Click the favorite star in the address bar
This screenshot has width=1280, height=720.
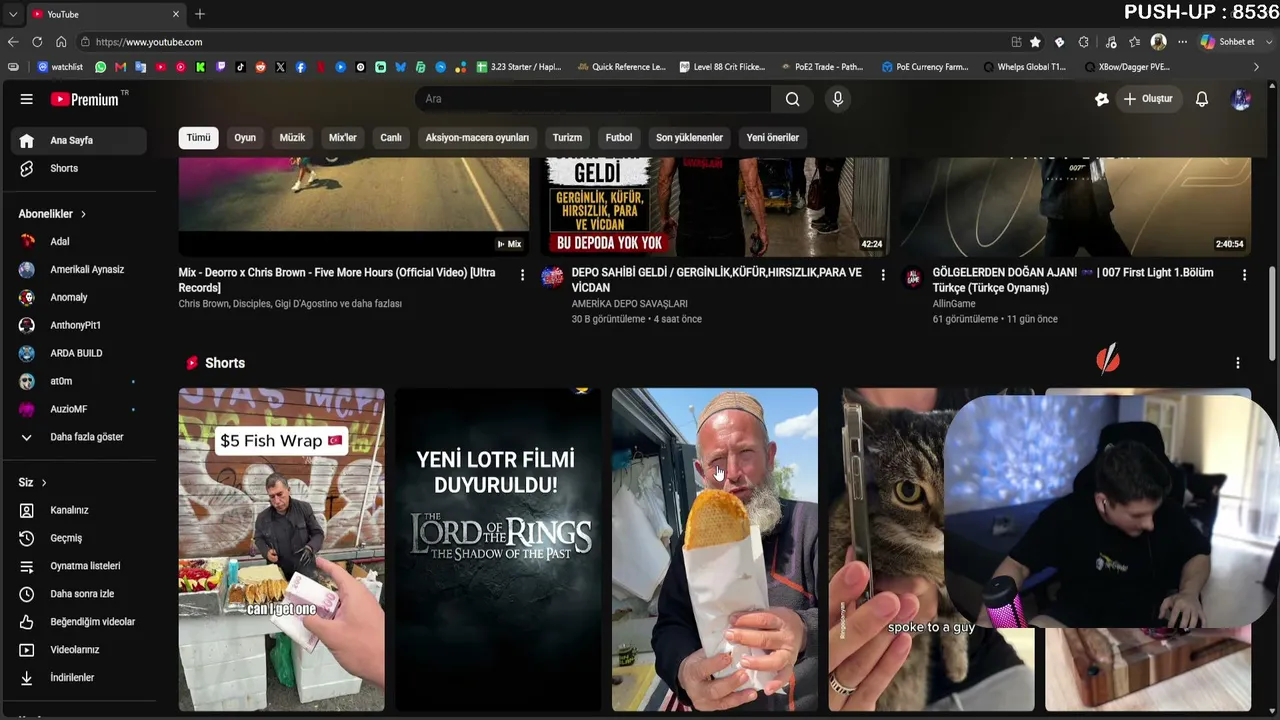(x=1035, y=42)
